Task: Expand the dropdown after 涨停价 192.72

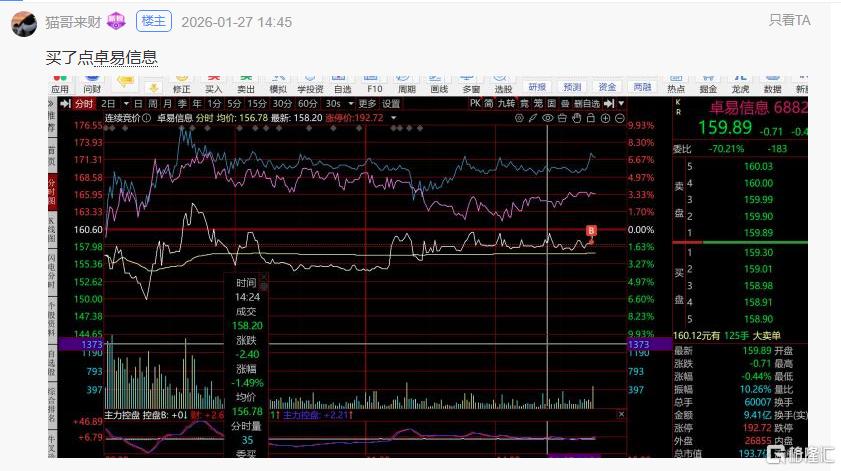Action: pyautogui.click(x=394, y=118)
